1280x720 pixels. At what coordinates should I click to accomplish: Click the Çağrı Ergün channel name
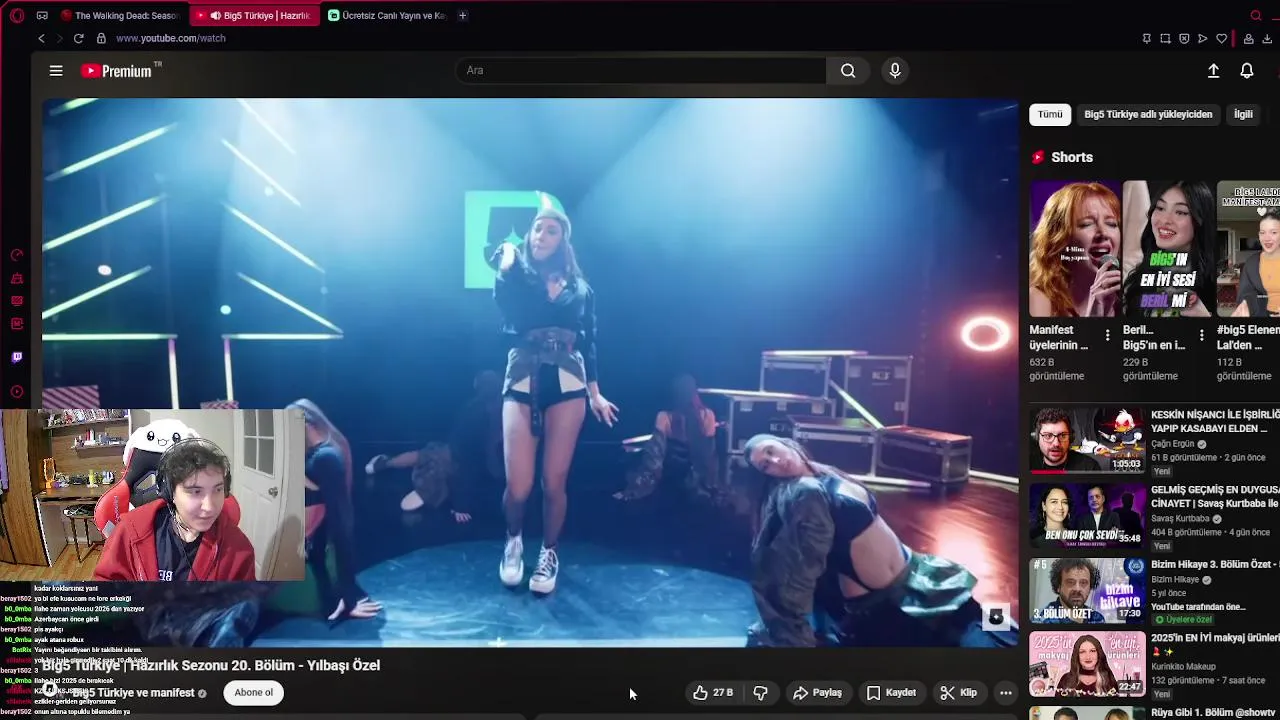coord(1173,444)
